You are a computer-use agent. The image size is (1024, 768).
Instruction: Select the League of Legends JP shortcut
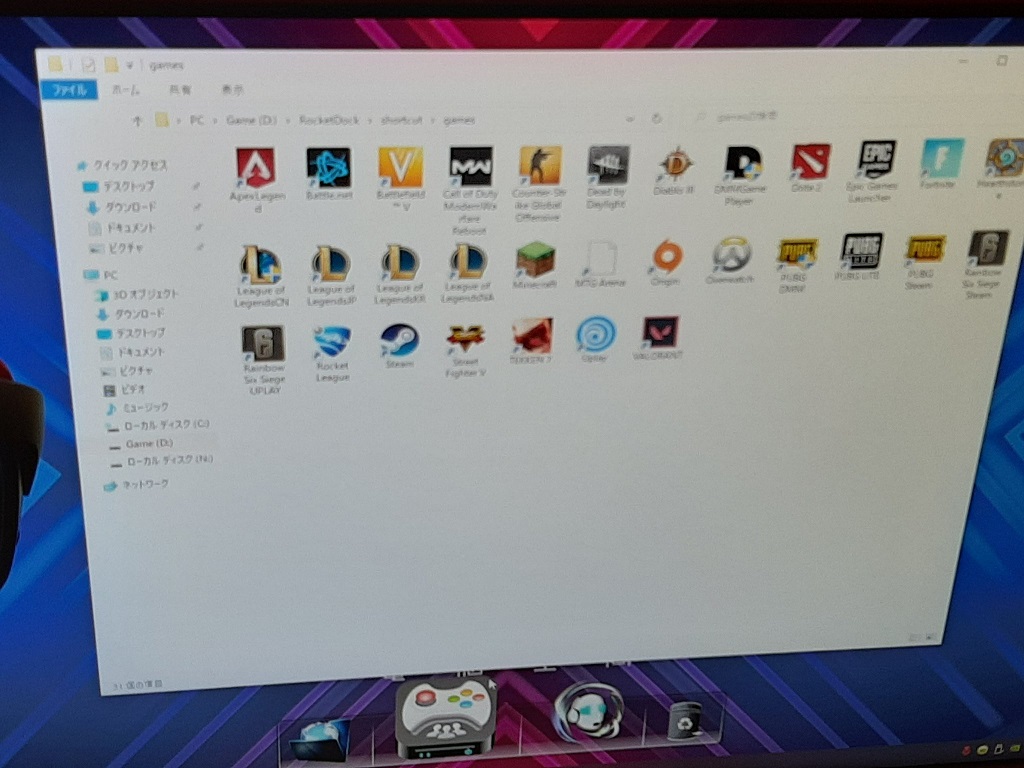coord(332,275)
